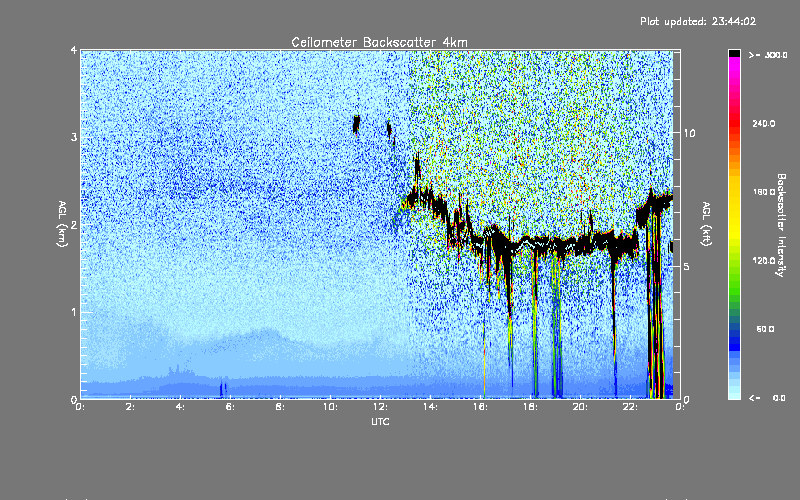Click the '2' km tick label on left axis

point(74,224)
